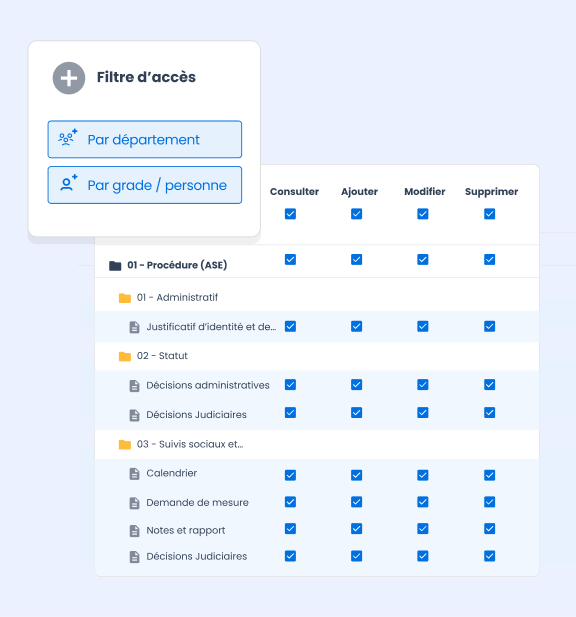Click the Calendrier label

click(x=172, y=473)
